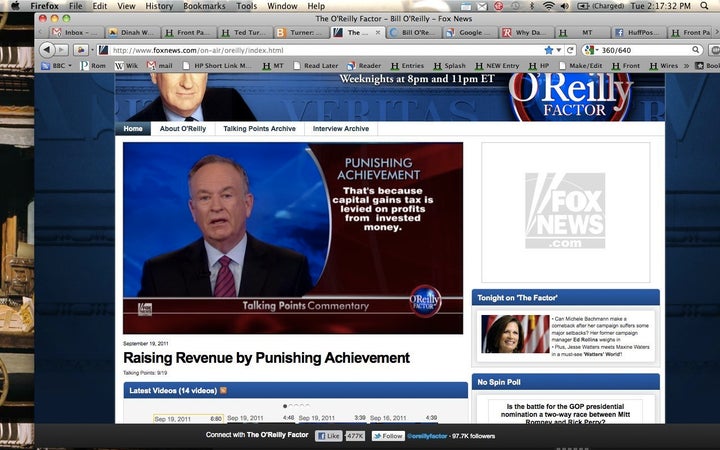Screen dimensions: 720x450
Task: Switch to the HuffPos... Facebook tab
Action: pyautogui.click(x=639, y=33)
